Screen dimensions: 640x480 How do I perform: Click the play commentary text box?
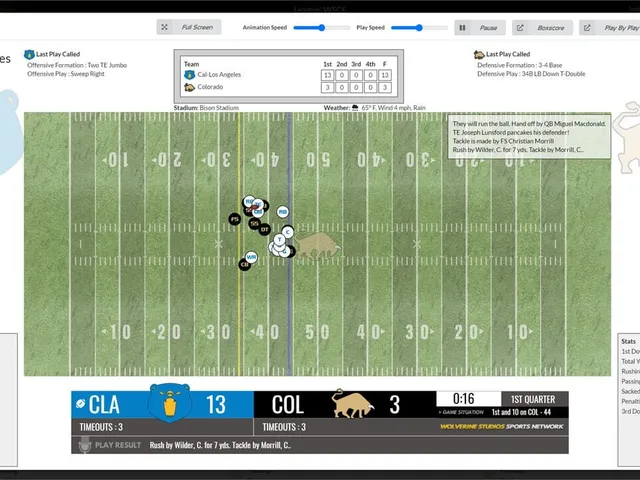[529, 136]
